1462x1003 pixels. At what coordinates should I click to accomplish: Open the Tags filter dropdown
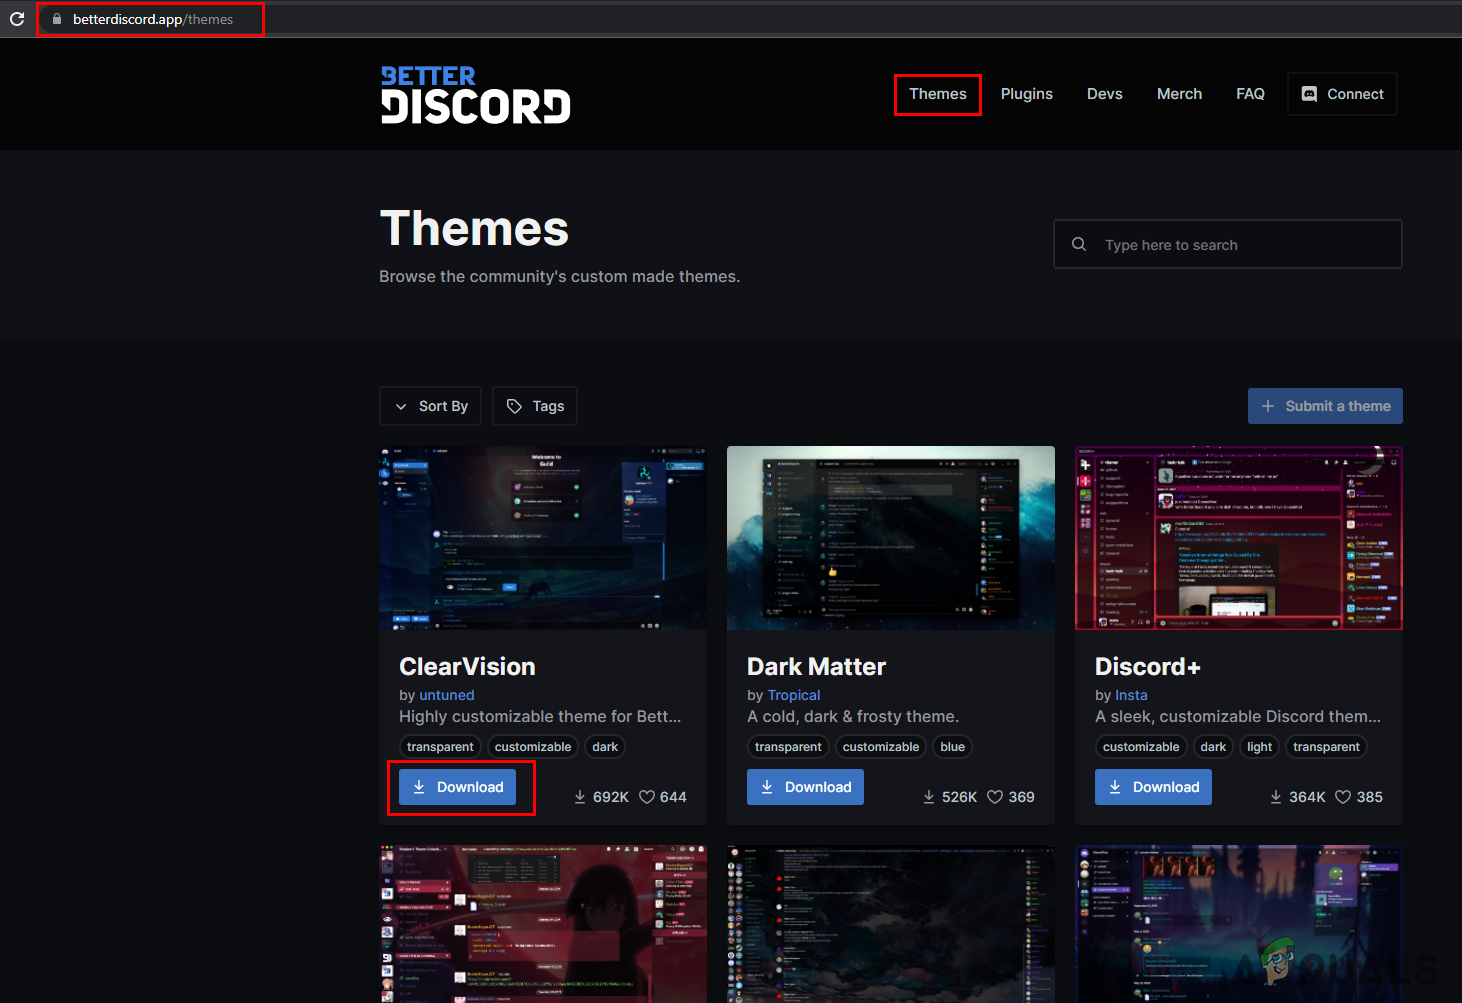pyautogui.click(x=535, y=406)
